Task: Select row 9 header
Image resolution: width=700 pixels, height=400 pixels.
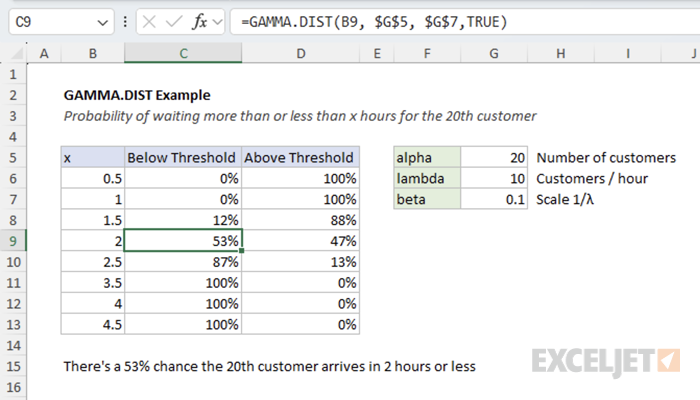Action: 13,241
